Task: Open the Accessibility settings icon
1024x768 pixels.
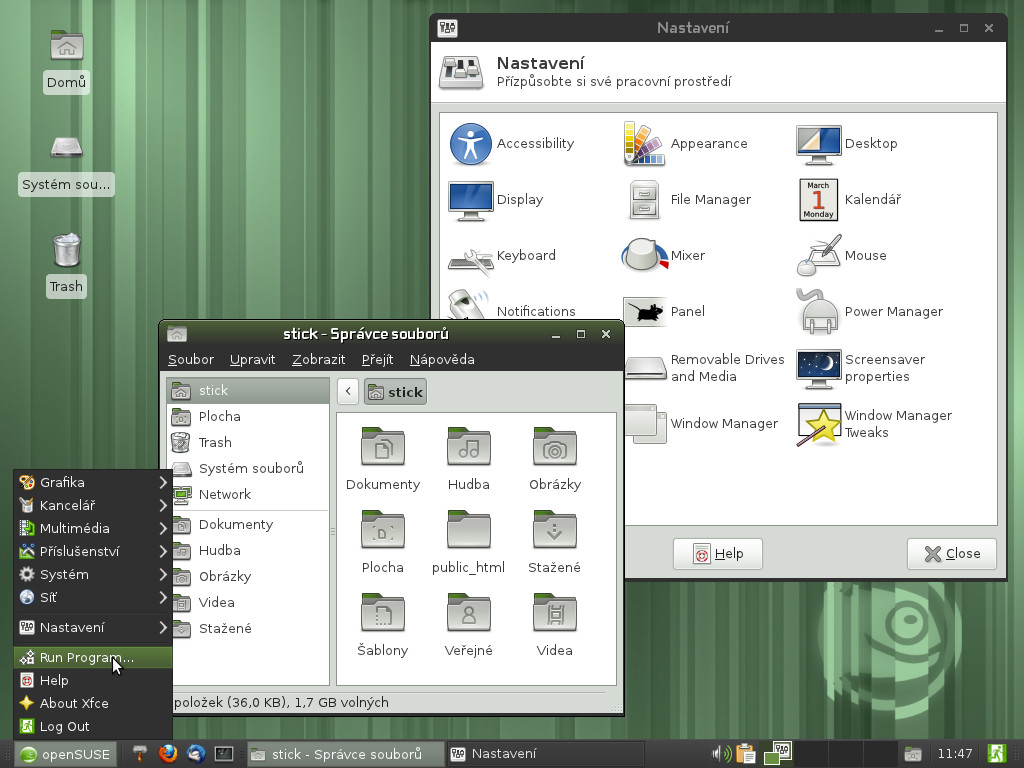Action: pyautogui.click(x=470, y=144)
